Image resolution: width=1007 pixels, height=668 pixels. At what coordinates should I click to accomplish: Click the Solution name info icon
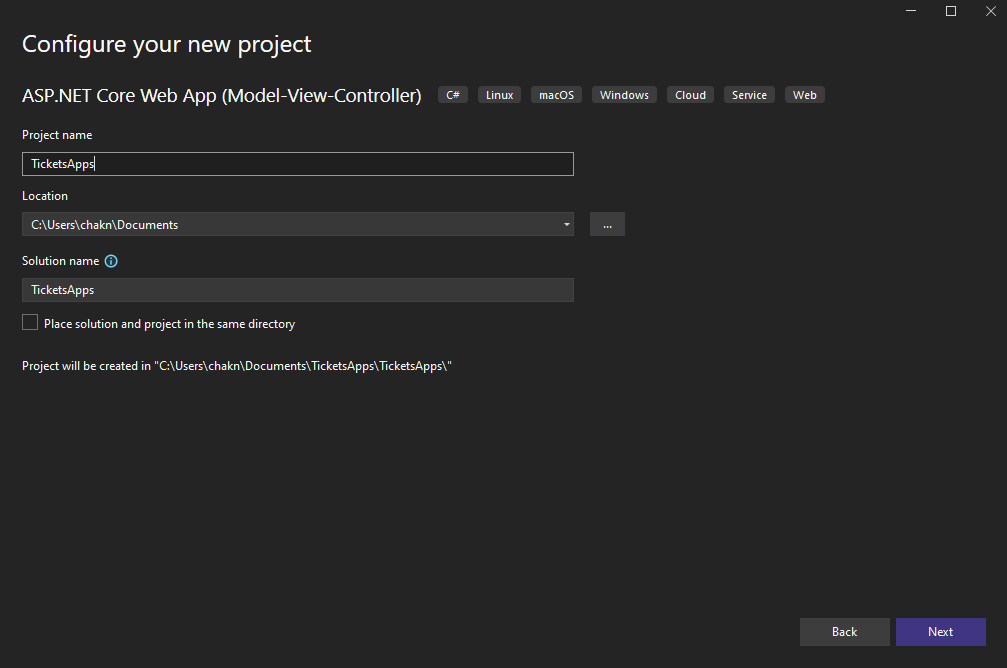[x=111, y=261]
